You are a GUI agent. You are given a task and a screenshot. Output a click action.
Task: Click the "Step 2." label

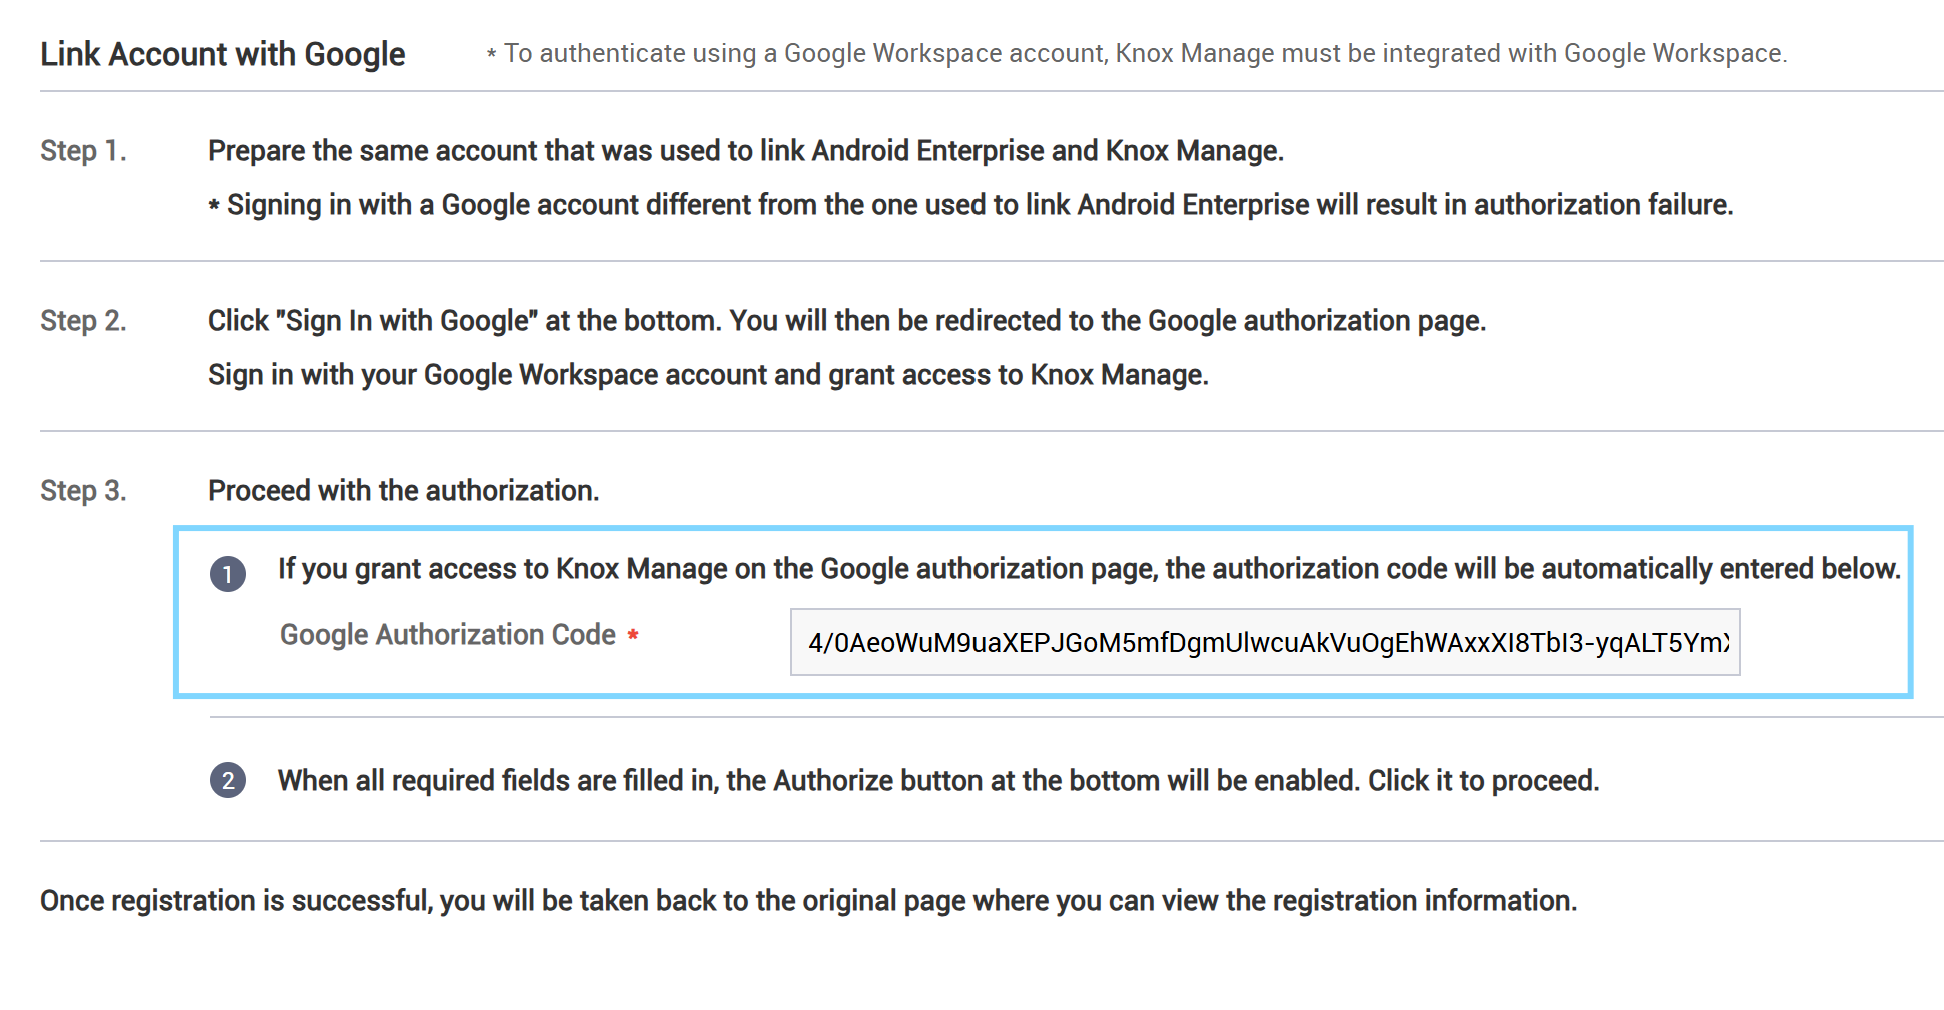pyautogui.click(x=83, y=321)
